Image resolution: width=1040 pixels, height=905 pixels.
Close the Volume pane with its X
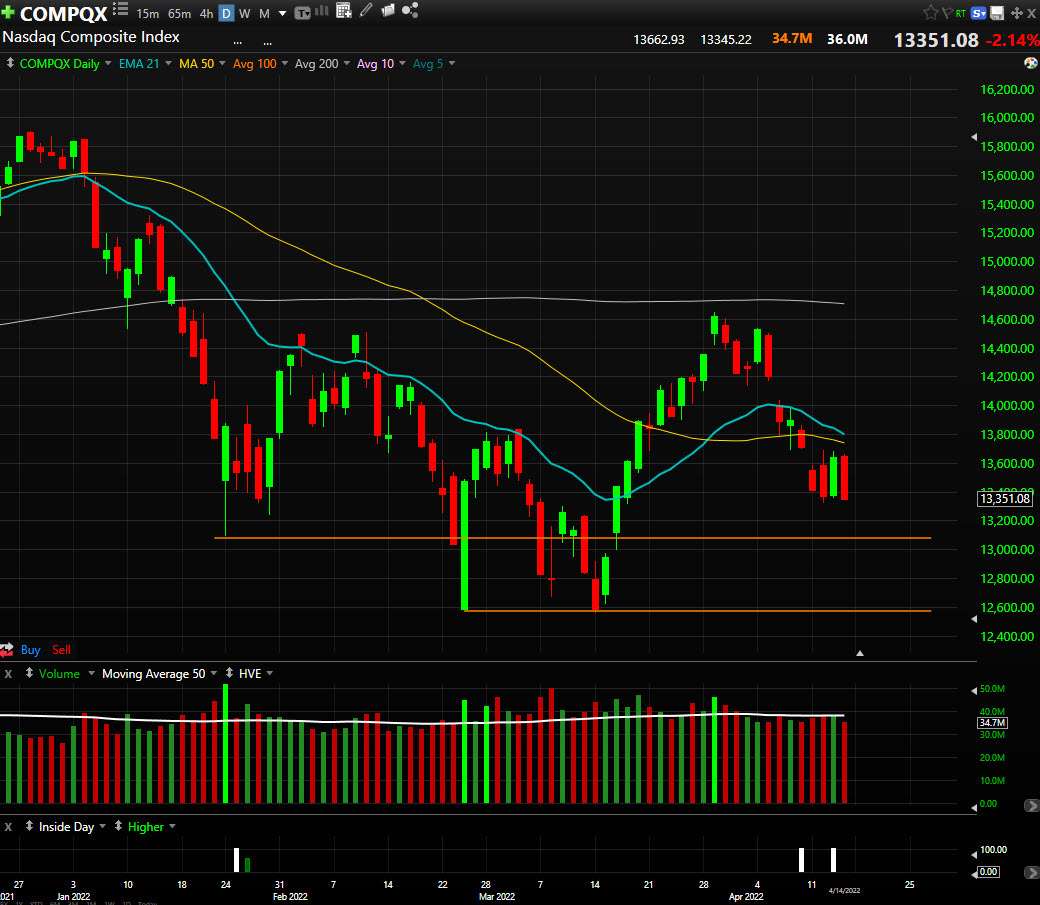9,673
